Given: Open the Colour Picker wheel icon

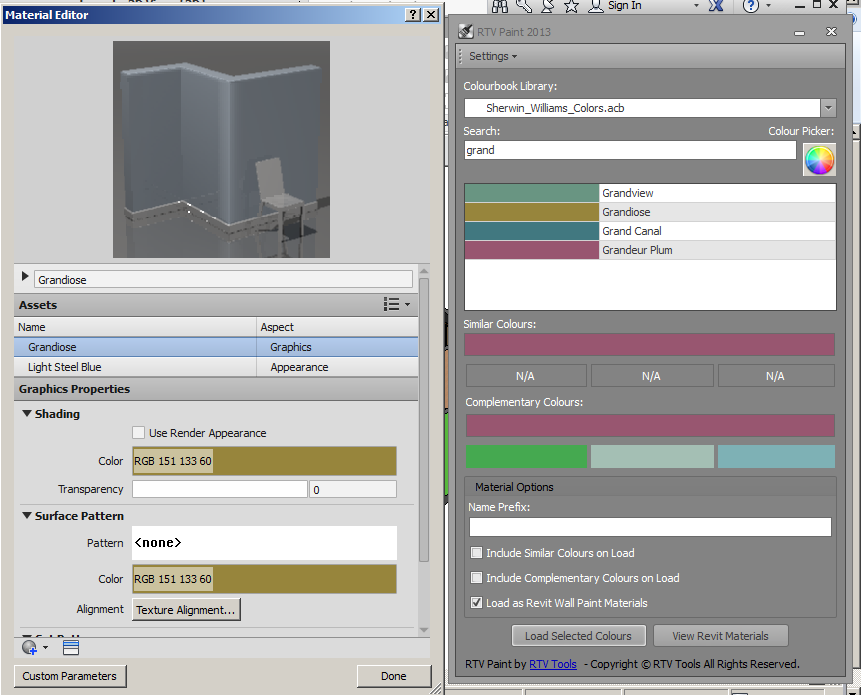Looking at the screenshot, I should (819, 160).
